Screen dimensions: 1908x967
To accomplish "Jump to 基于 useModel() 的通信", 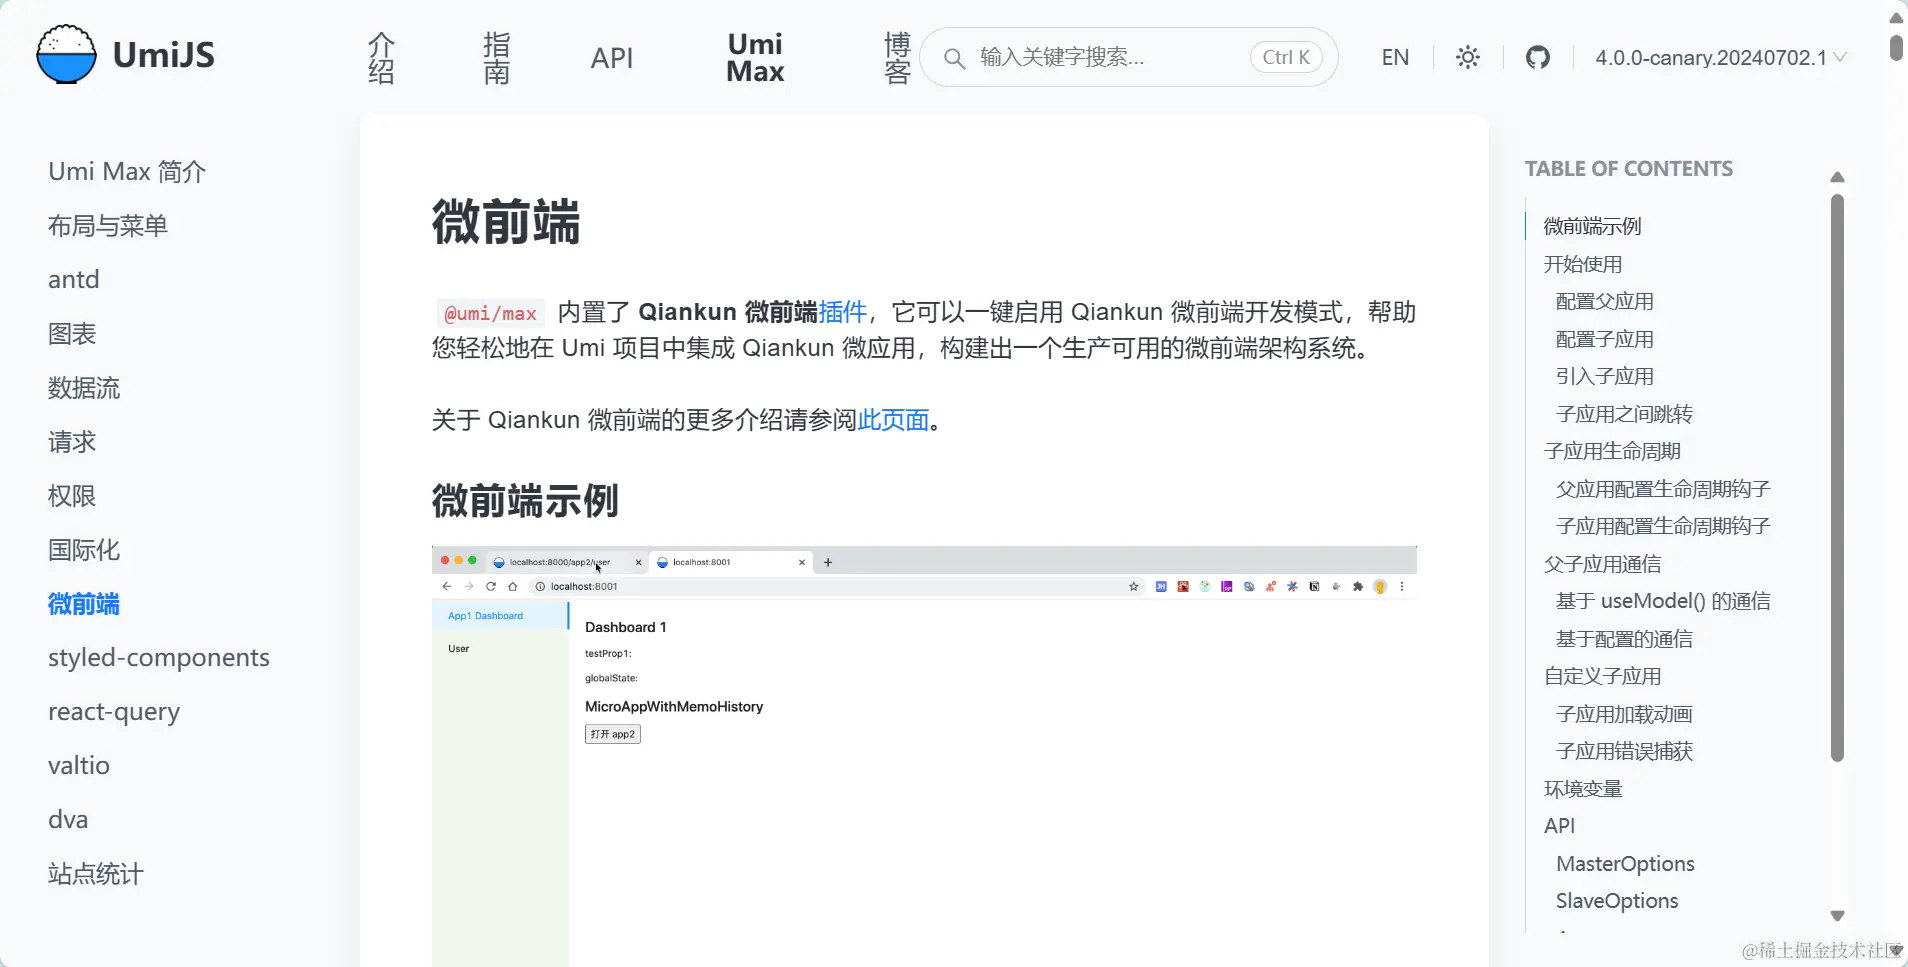I will tap(1663, 601).
